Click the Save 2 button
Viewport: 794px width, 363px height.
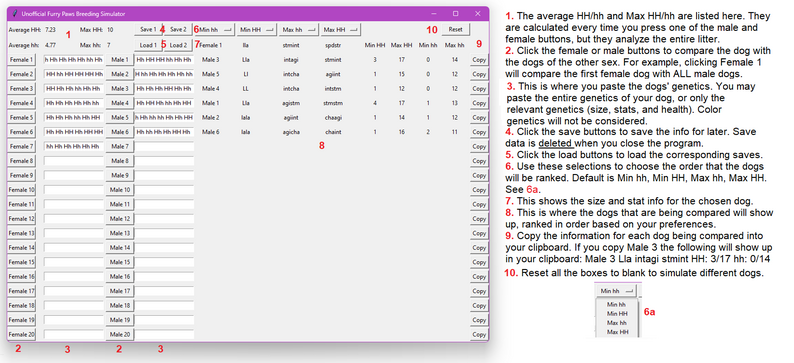click(x=178, y=29)
